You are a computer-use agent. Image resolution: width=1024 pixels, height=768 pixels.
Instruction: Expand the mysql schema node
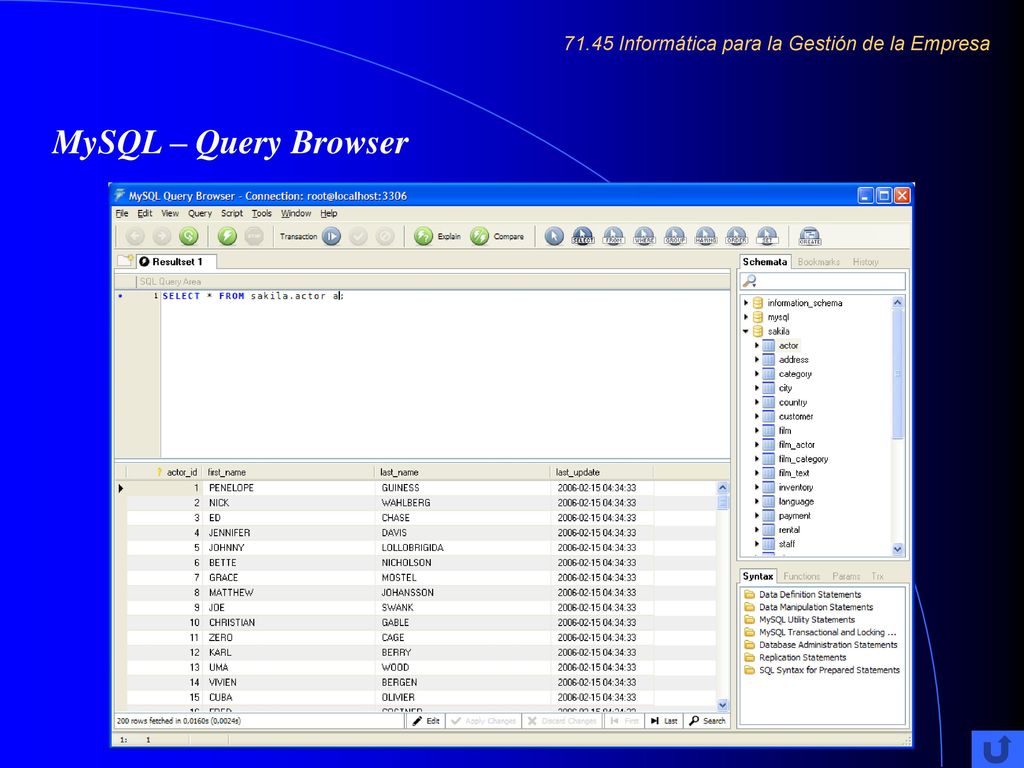pos(746,317)
